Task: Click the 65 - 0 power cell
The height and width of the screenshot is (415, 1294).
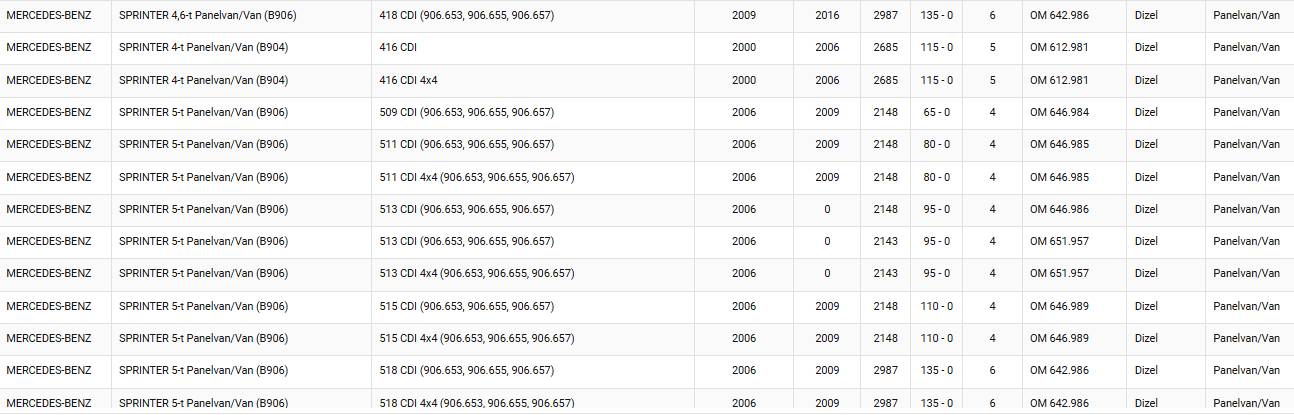Action: coord(936,113)
